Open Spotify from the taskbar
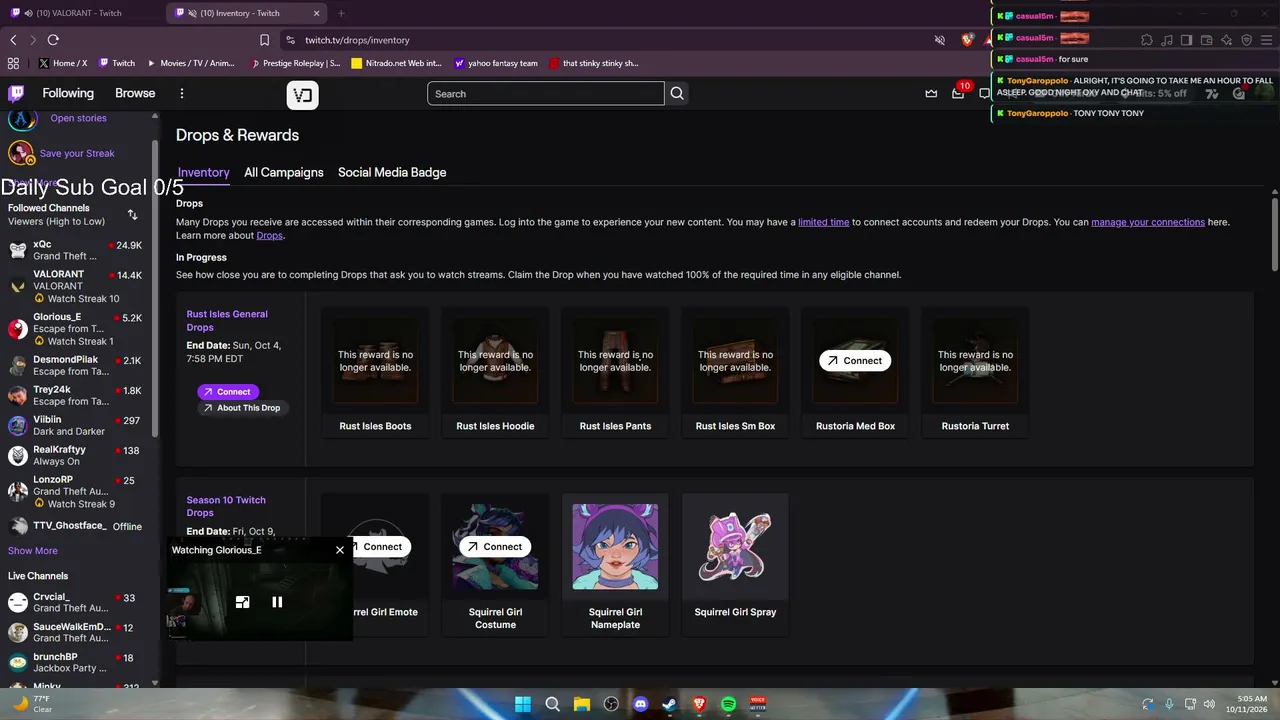 pyautogui.click(x=728, y=704)
